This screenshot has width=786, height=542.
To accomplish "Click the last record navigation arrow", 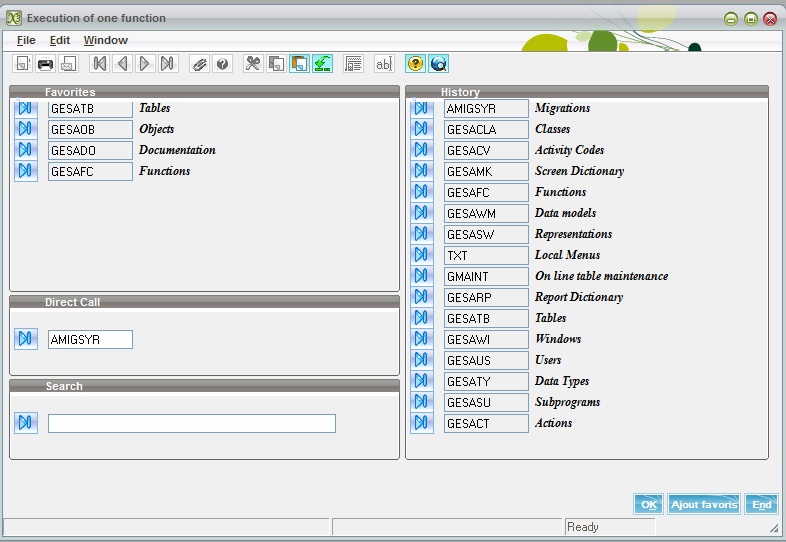I will (x=168, y=64).
